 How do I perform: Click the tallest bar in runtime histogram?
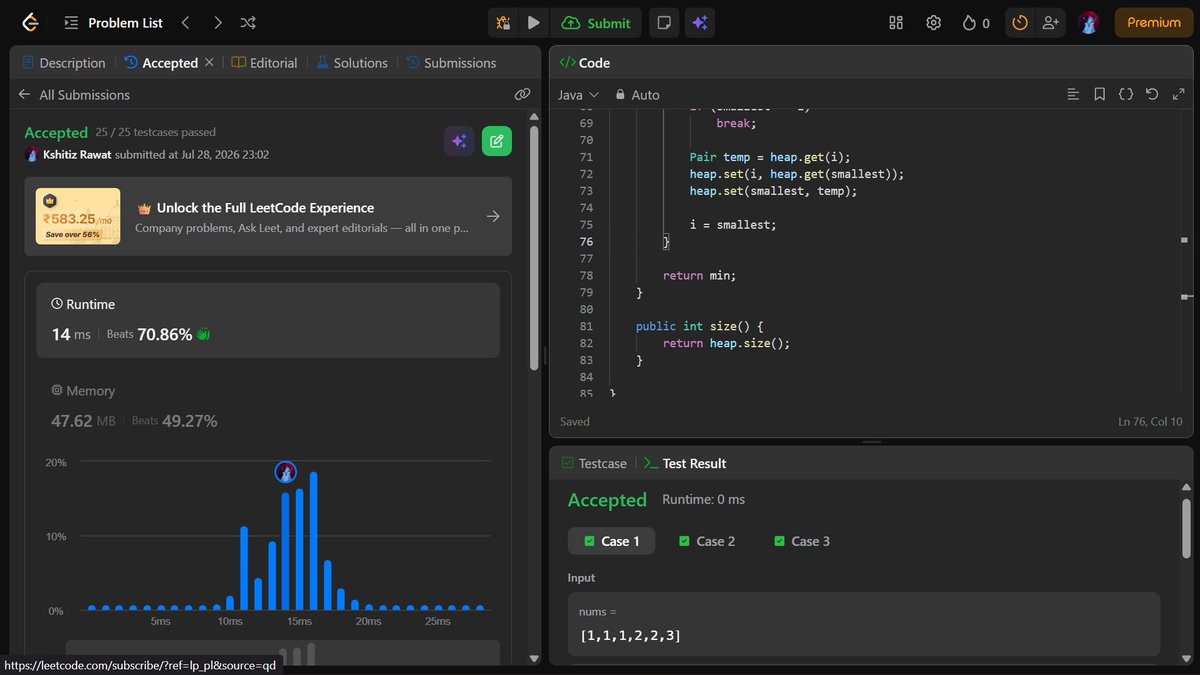[313, 540]
